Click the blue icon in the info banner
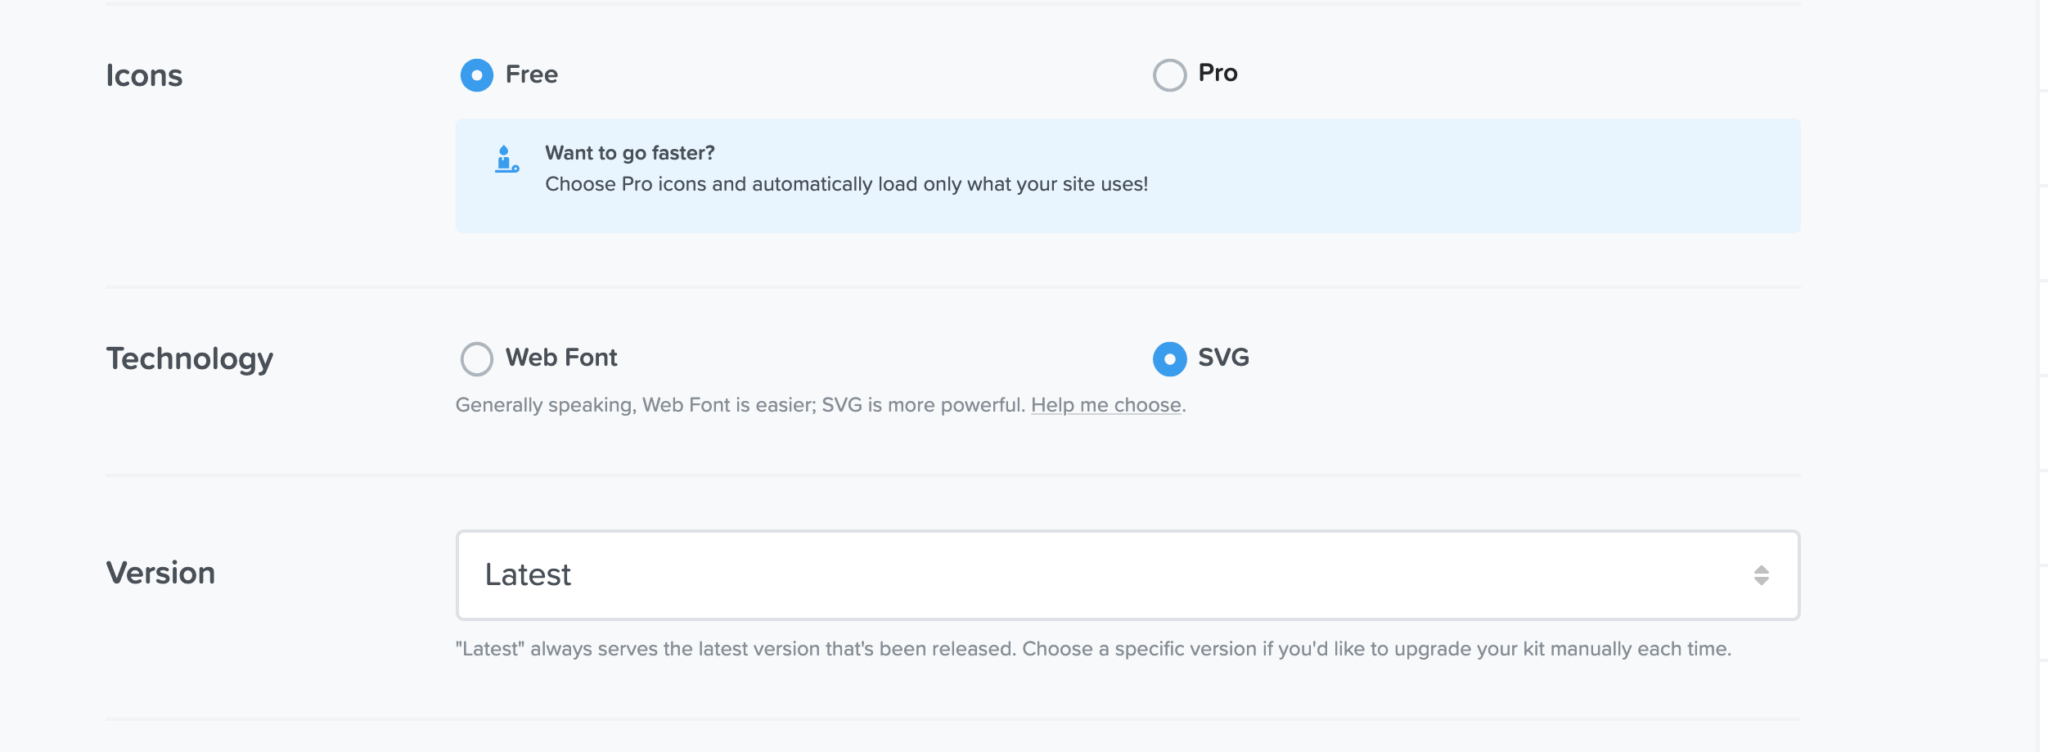The image size is (2048, 752). (507, 160)
